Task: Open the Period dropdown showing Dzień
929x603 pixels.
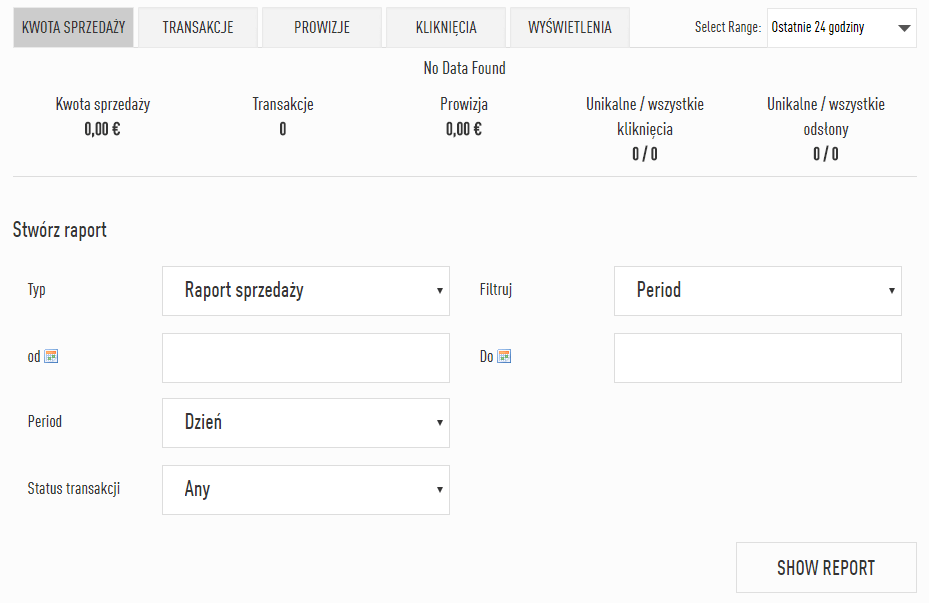Action: click(x=306, y=423)
